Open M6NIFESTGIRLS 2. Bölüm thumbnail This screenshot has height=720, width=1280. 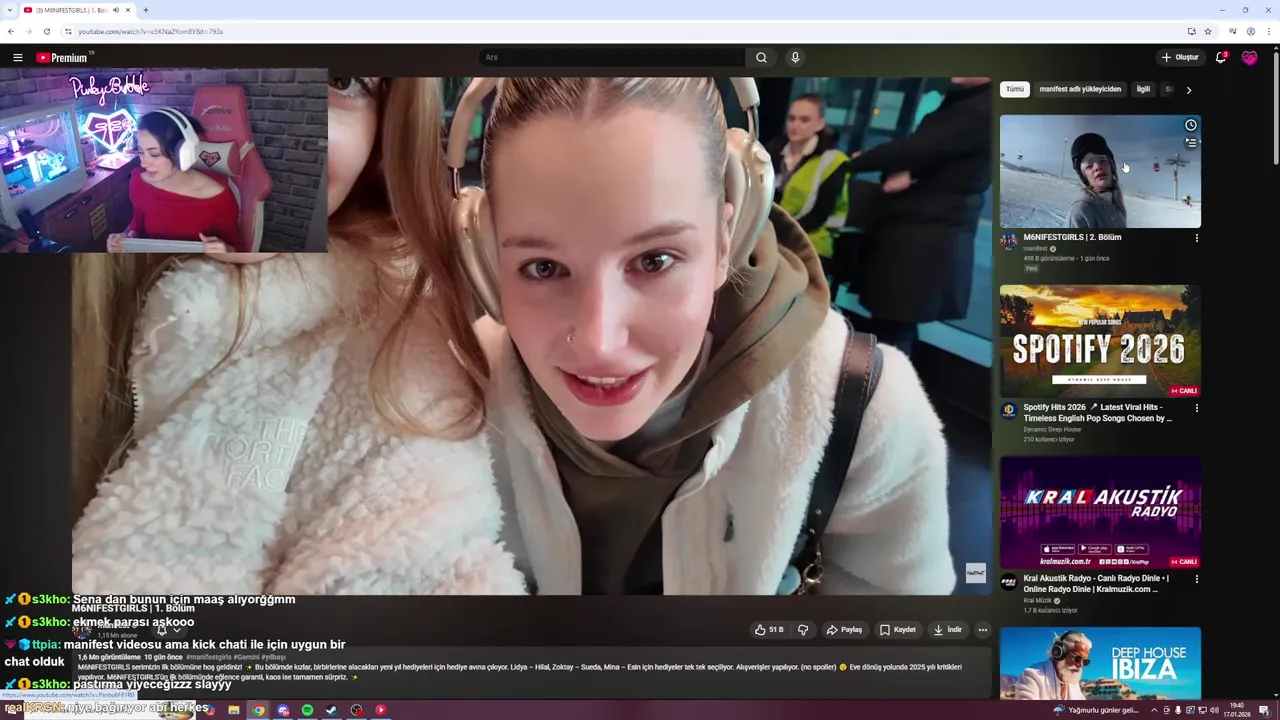click(x=1100, y=171)
